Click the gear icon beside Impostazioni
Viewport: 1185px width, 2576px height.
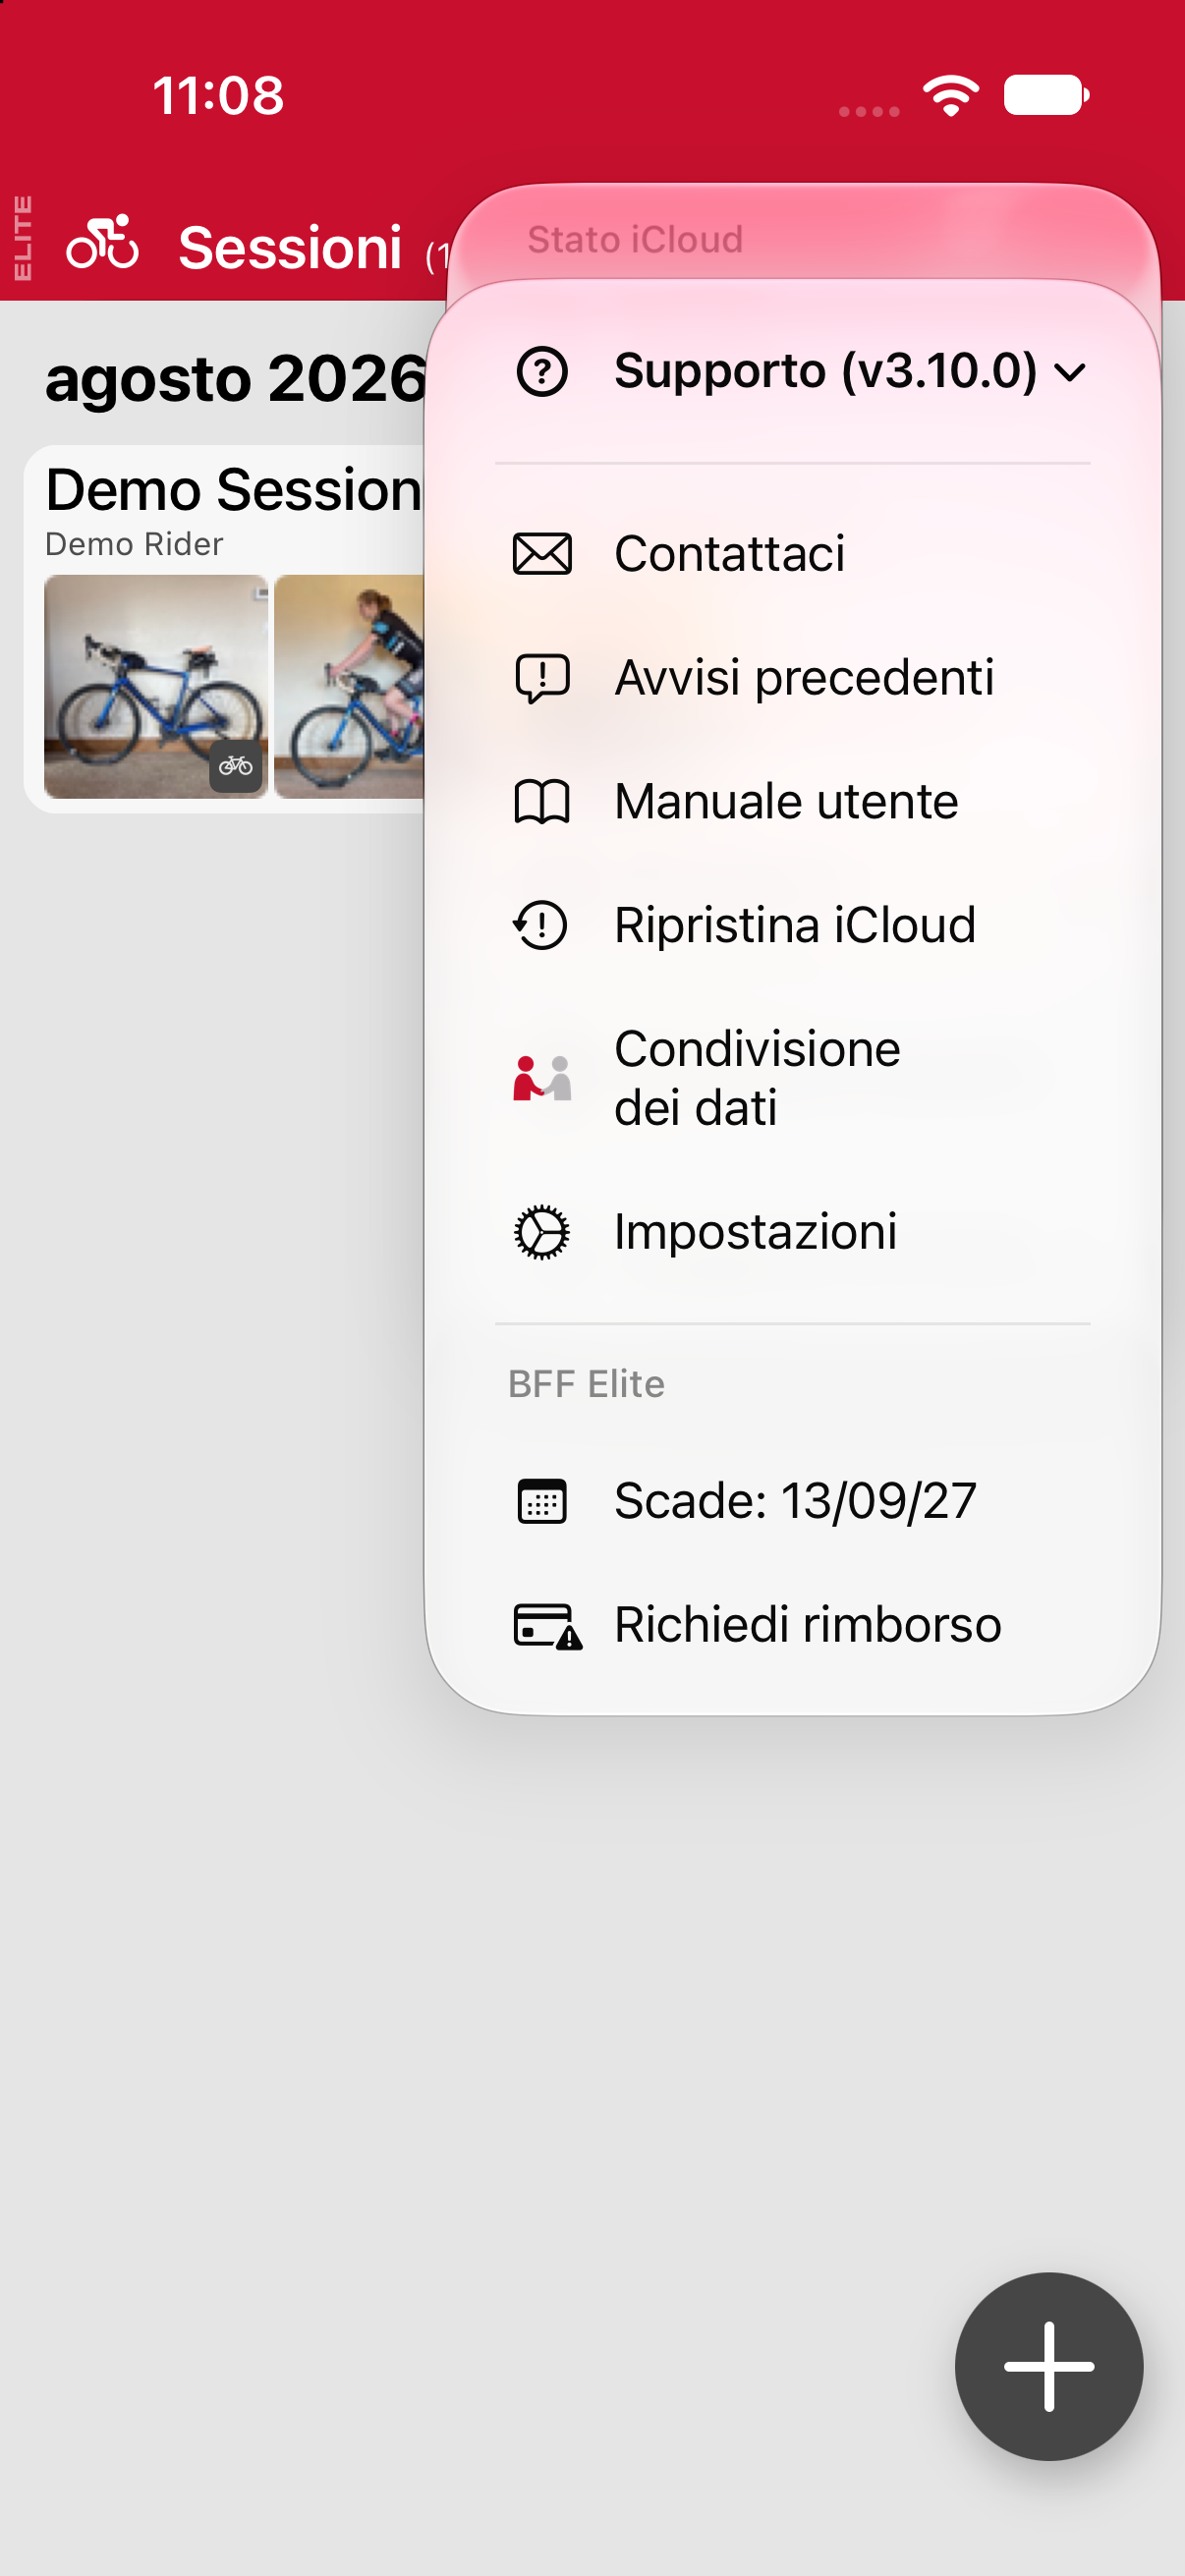542,1232
